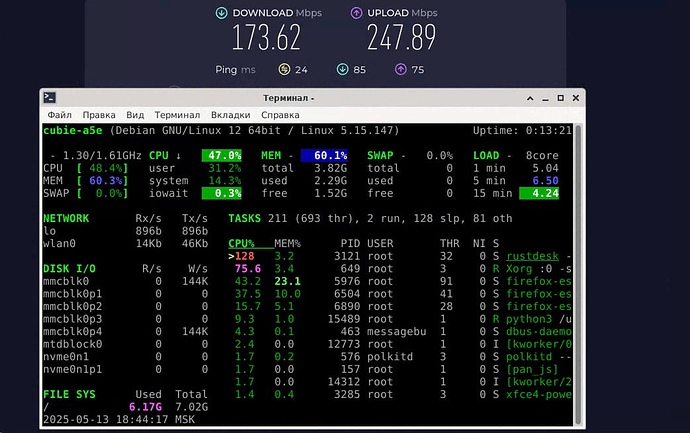
Task: Click the SWAP header in glances
Action: [x=380, y=155]
